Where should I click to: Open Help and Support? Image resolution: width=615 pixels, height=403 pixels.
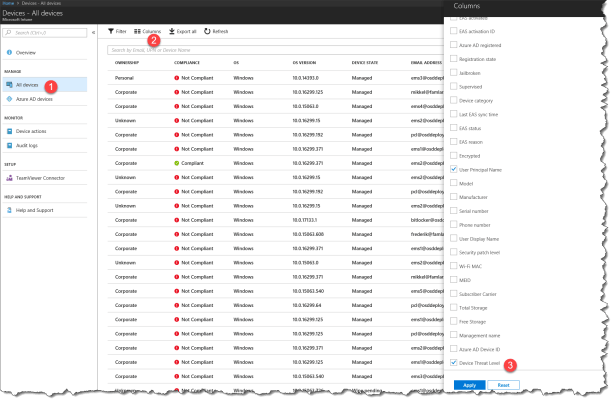click(x=45, y=210)
